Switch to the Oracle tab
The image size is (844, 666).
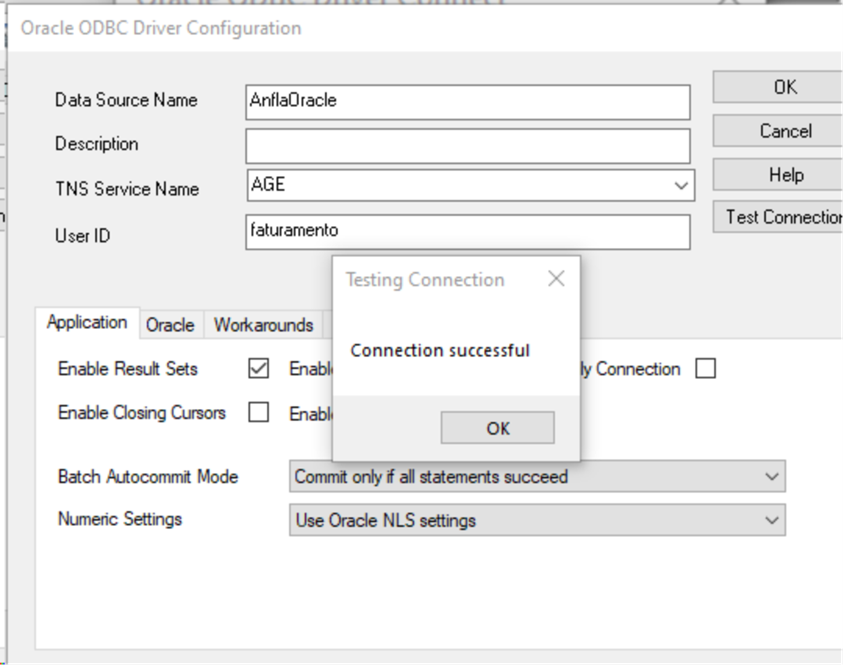[170, 325]
